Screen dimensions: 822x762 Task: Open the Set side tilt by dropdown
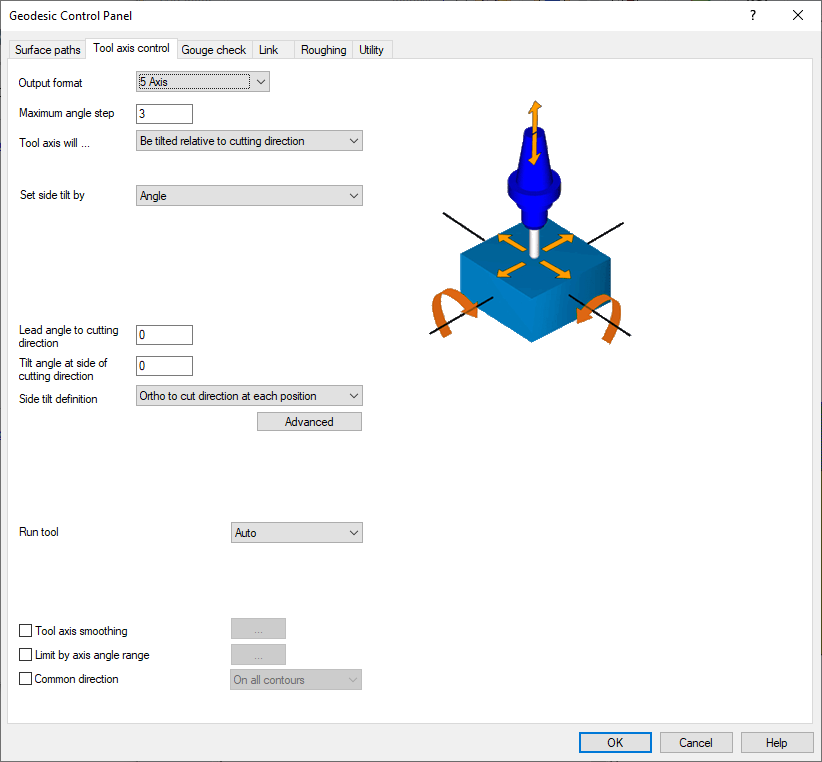point(249,195)
